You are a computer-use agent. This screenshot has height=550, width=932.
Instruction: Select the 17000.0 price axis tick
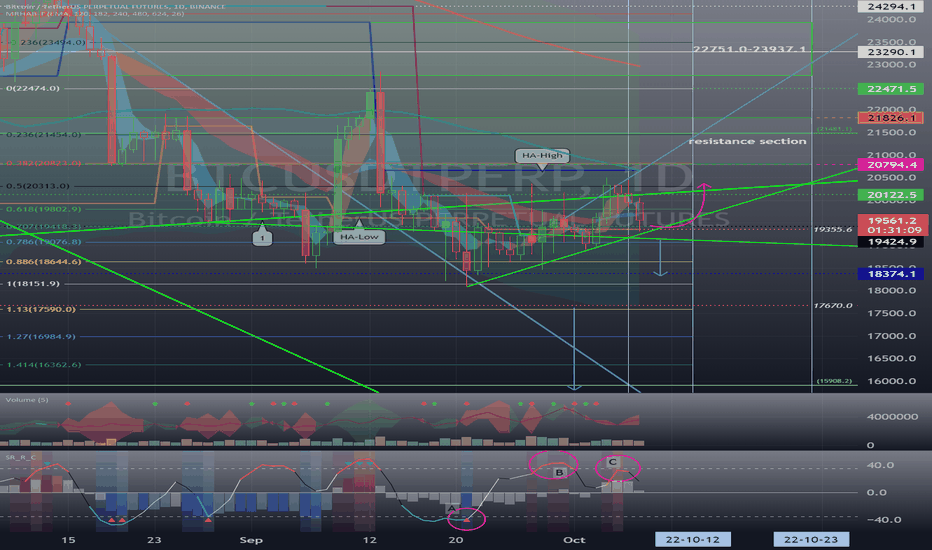(891, 336)
